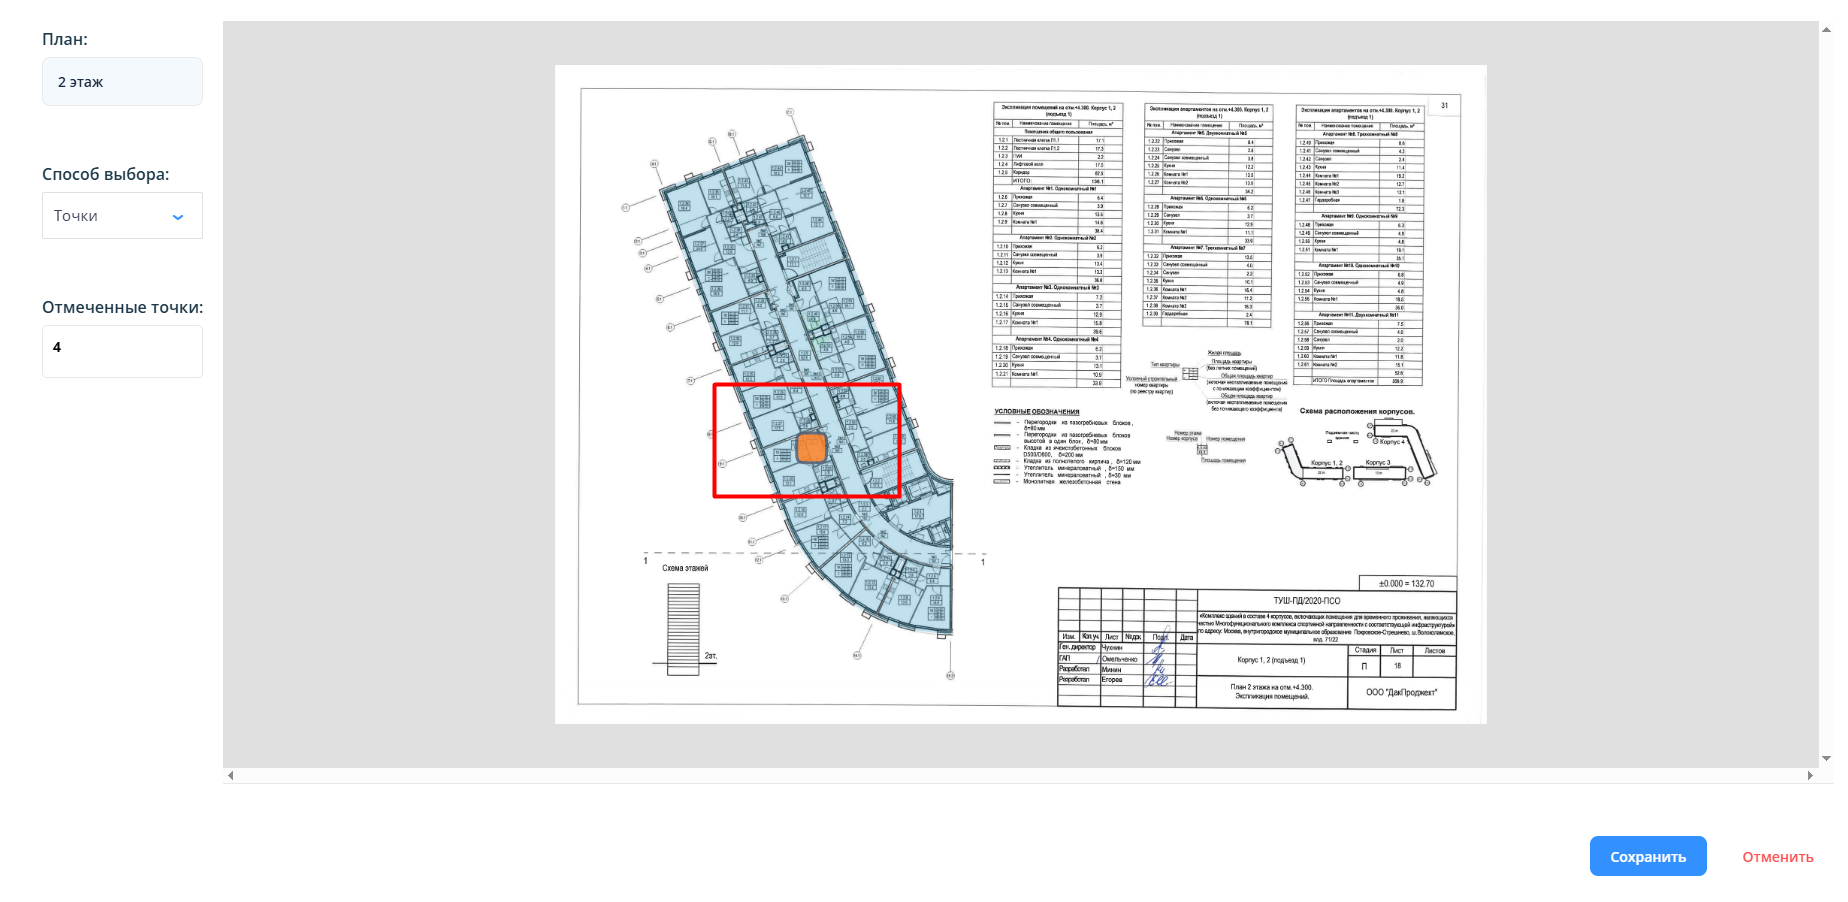This screenshot has width=1848, height=902.
Task: Open the Способ выбора selection box
Action: (122, 216)
